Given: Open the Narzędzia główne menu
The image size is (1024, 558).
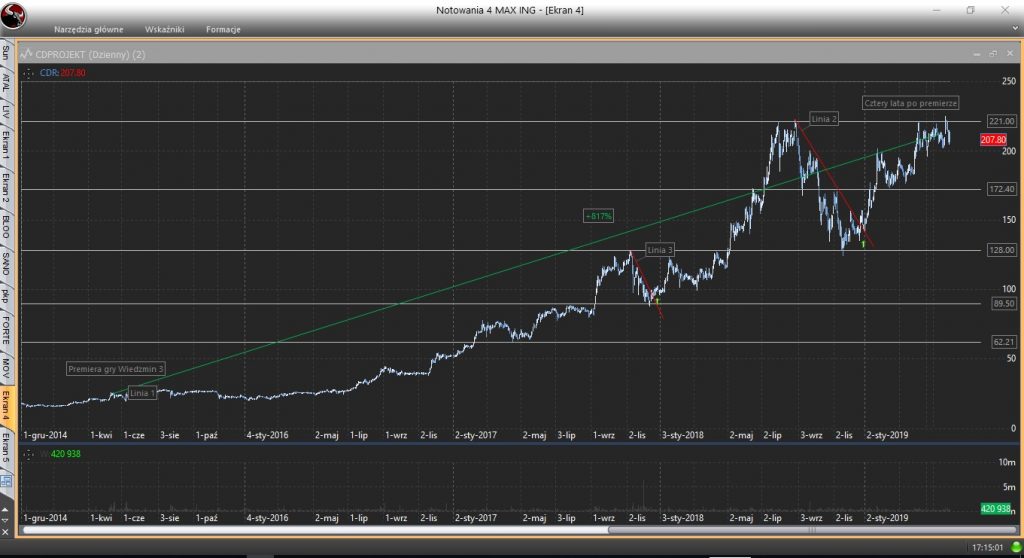Looking at the screenshot, I should tap(87, 29).
